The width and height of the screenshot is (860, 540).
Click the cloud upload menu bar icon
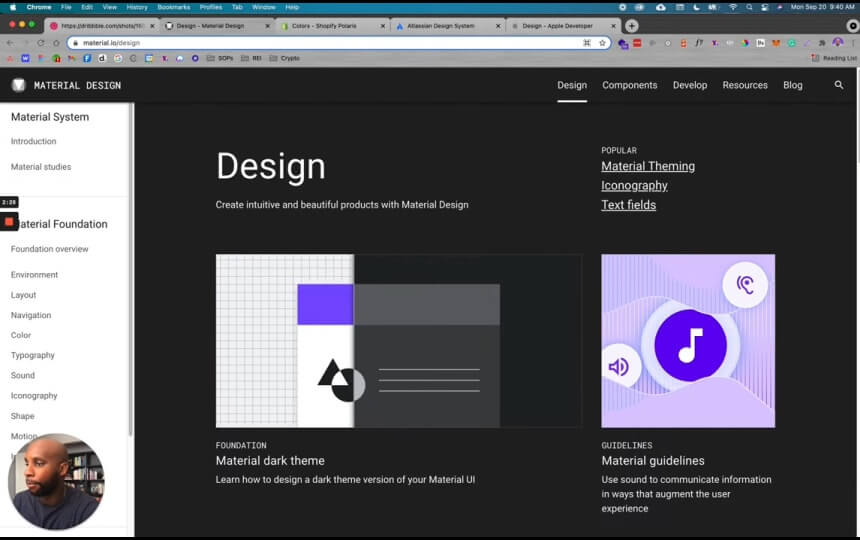(x=660, y=7)
